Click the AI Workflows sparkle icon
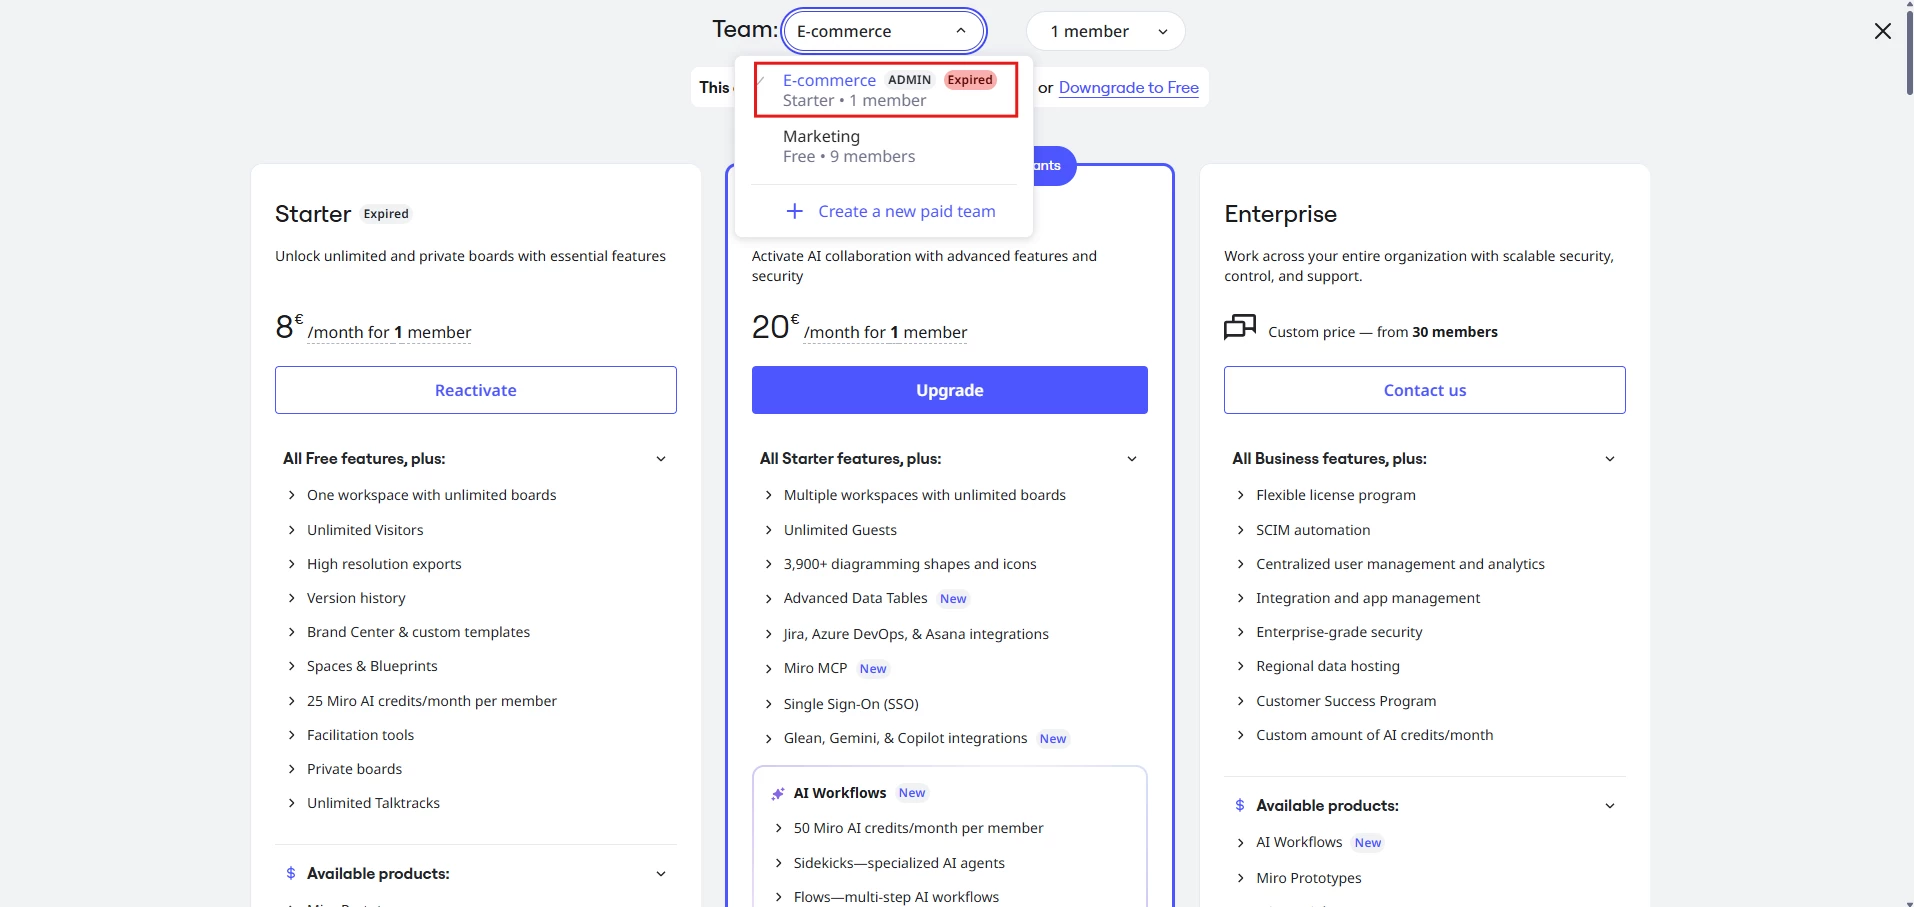 coord(777,794)
